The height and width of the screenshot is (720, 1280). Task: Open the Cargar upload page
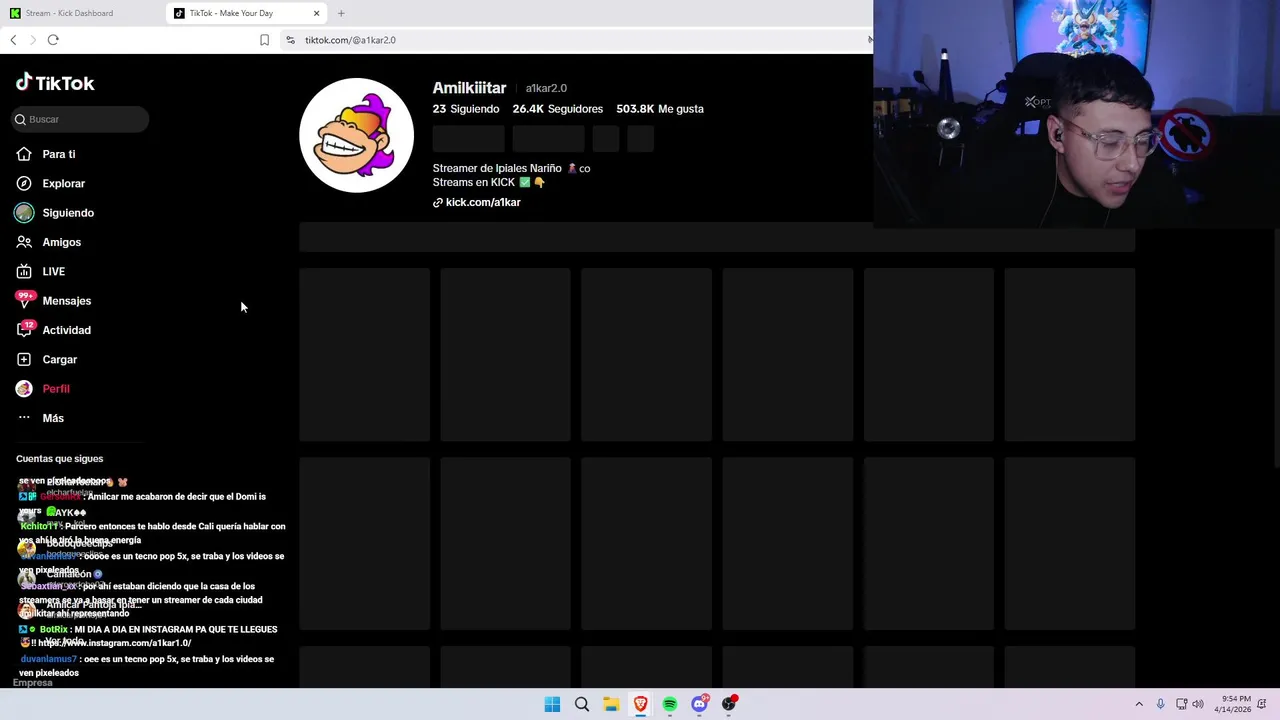pos(59,359)
